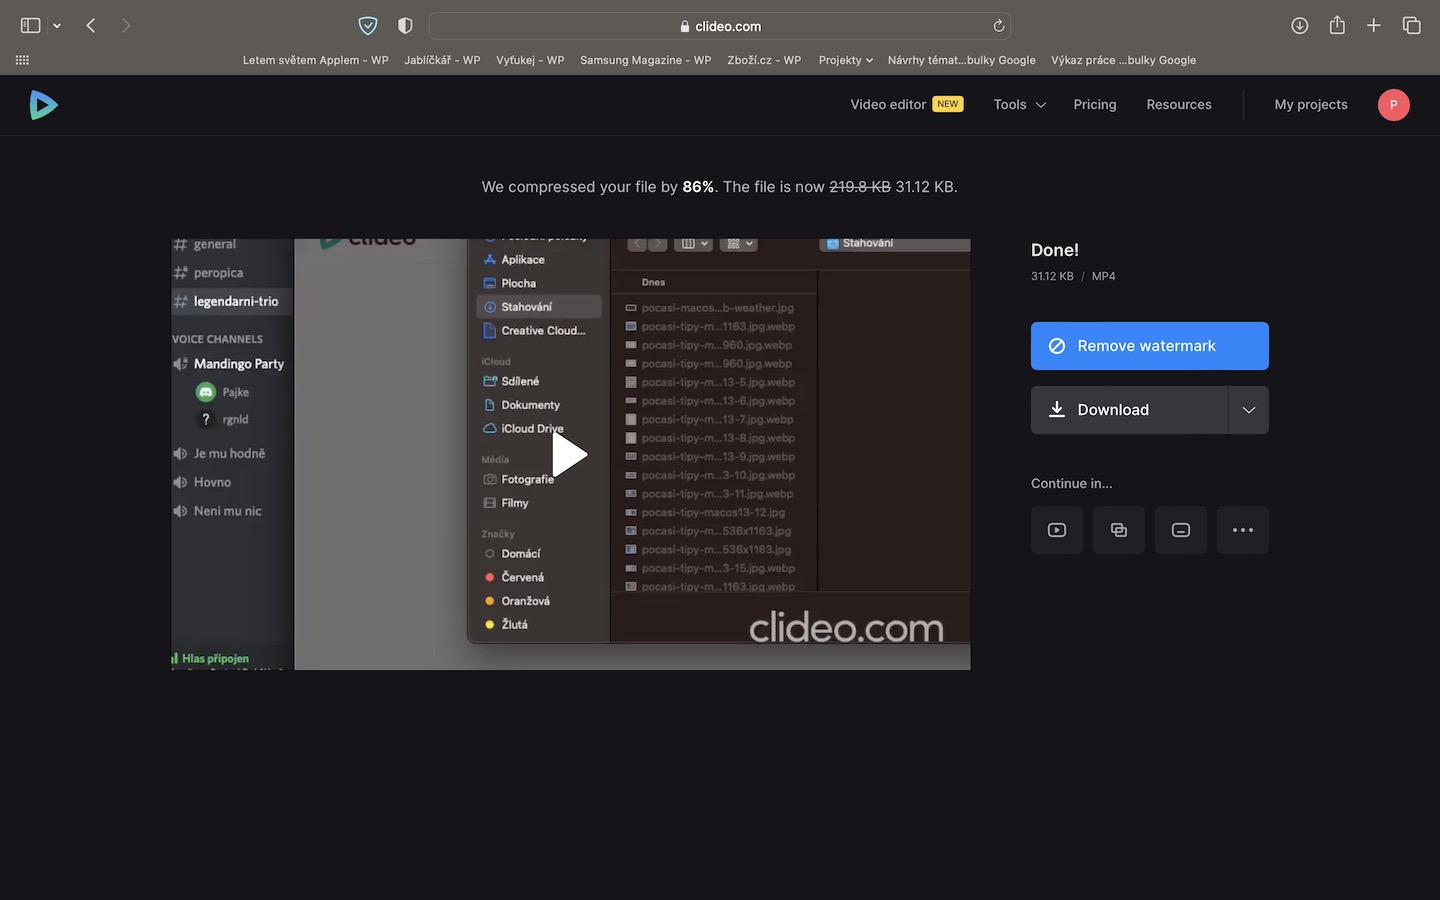
Task: Show Safari downloads
Action: [x=1300, y=26]
